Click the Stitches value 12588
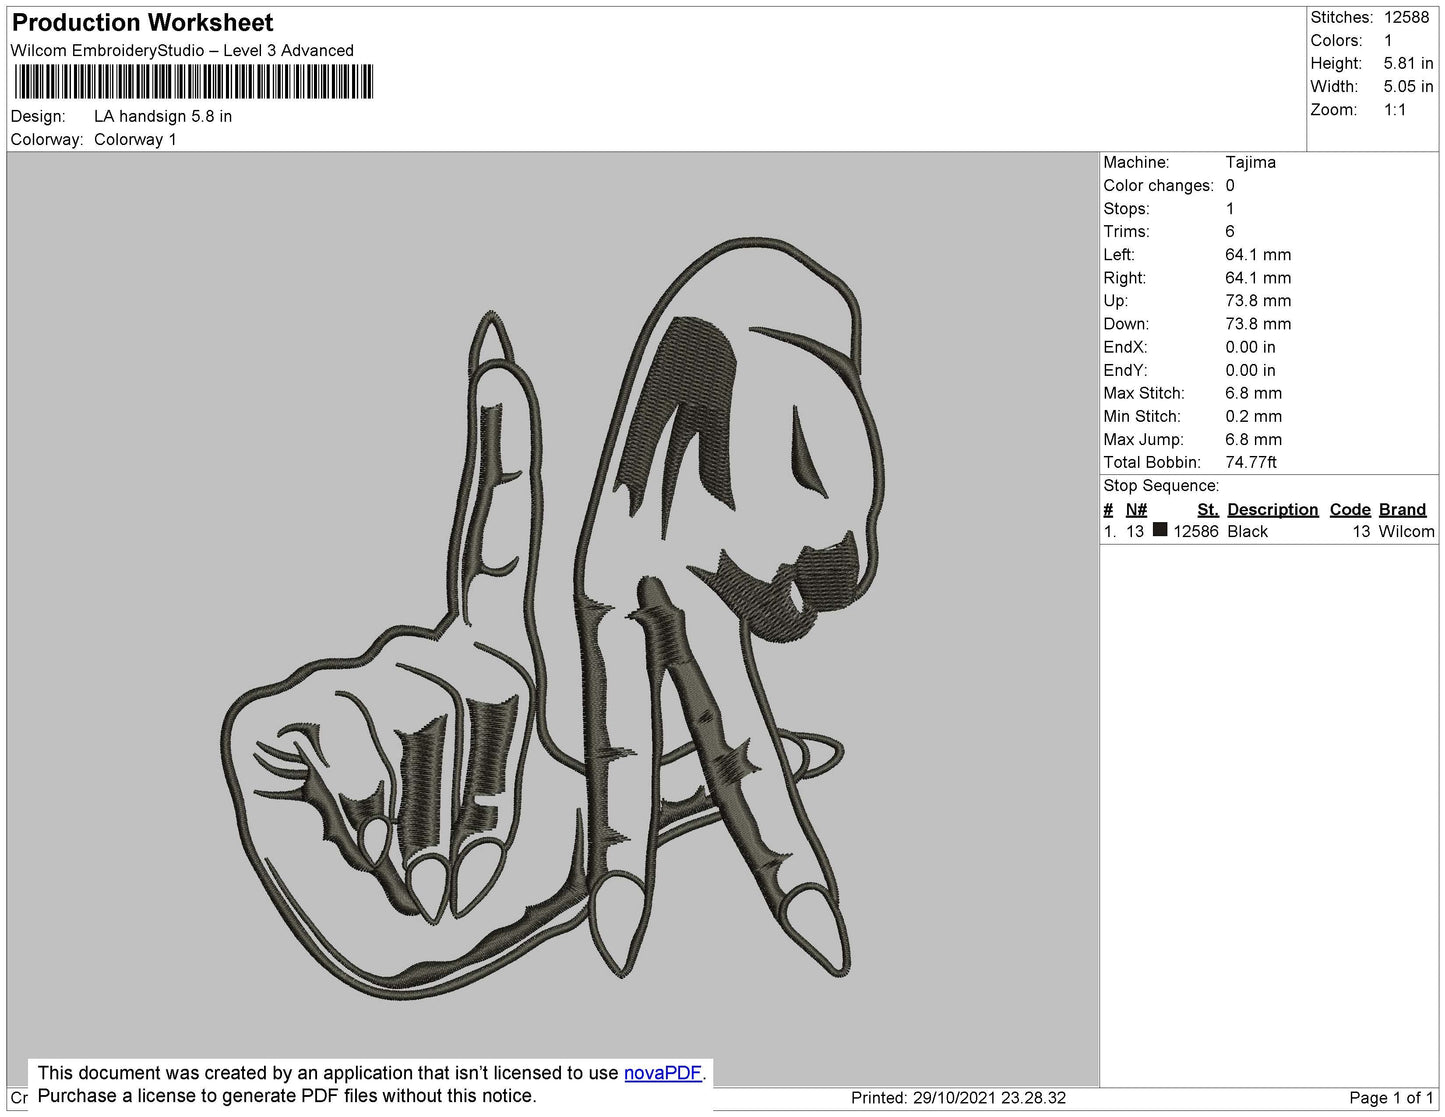1445x1117 pixels. coord(1406,17)
